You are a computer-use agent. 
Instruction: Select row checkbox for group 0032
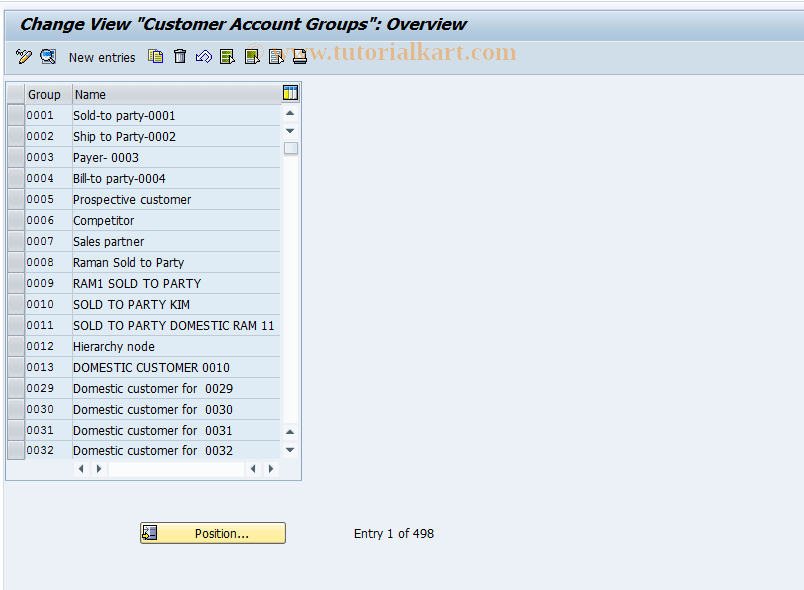16,451
